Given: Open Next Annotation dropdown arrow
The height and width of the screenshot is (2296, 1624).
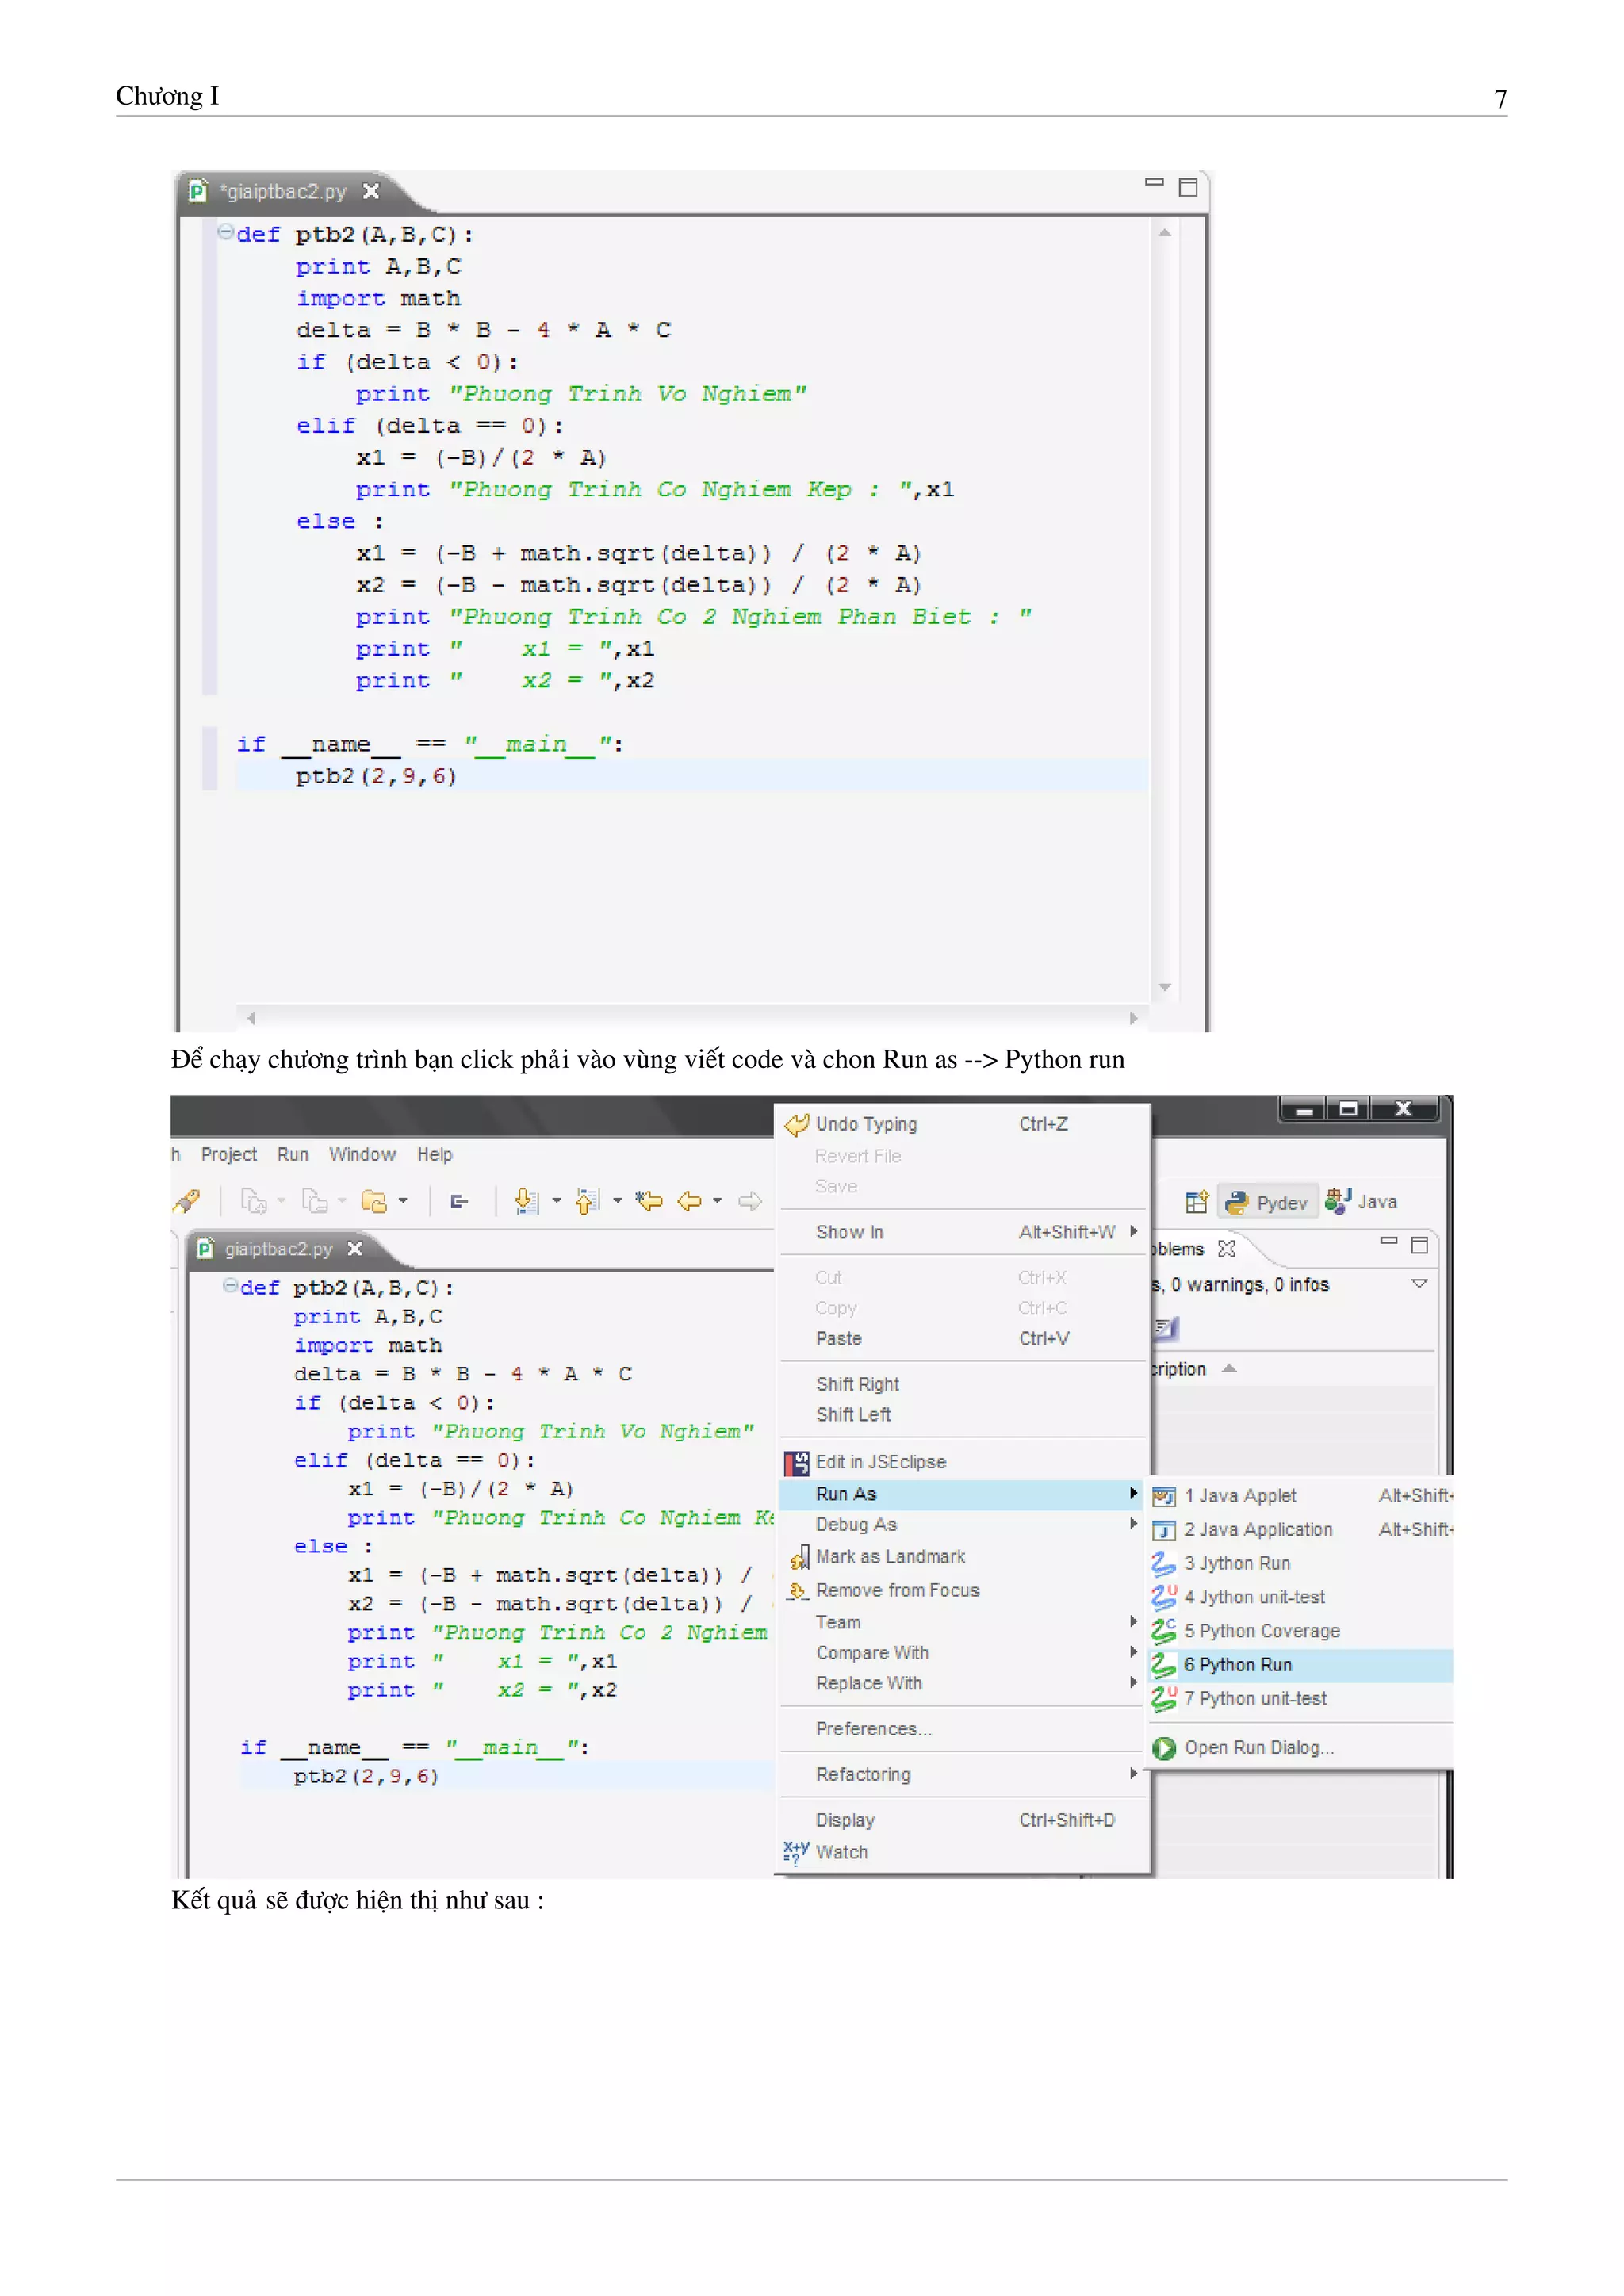Looking at the screenshot, I should (x=556, y=1201).
